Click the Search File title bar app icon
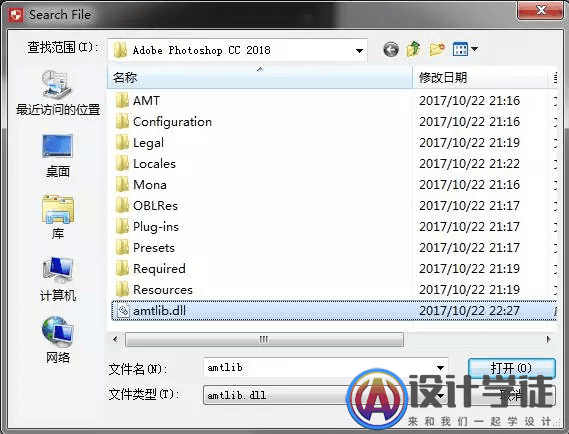Image resolution: width=569 pixels, height=434 pixels. (x=16, y=15)
